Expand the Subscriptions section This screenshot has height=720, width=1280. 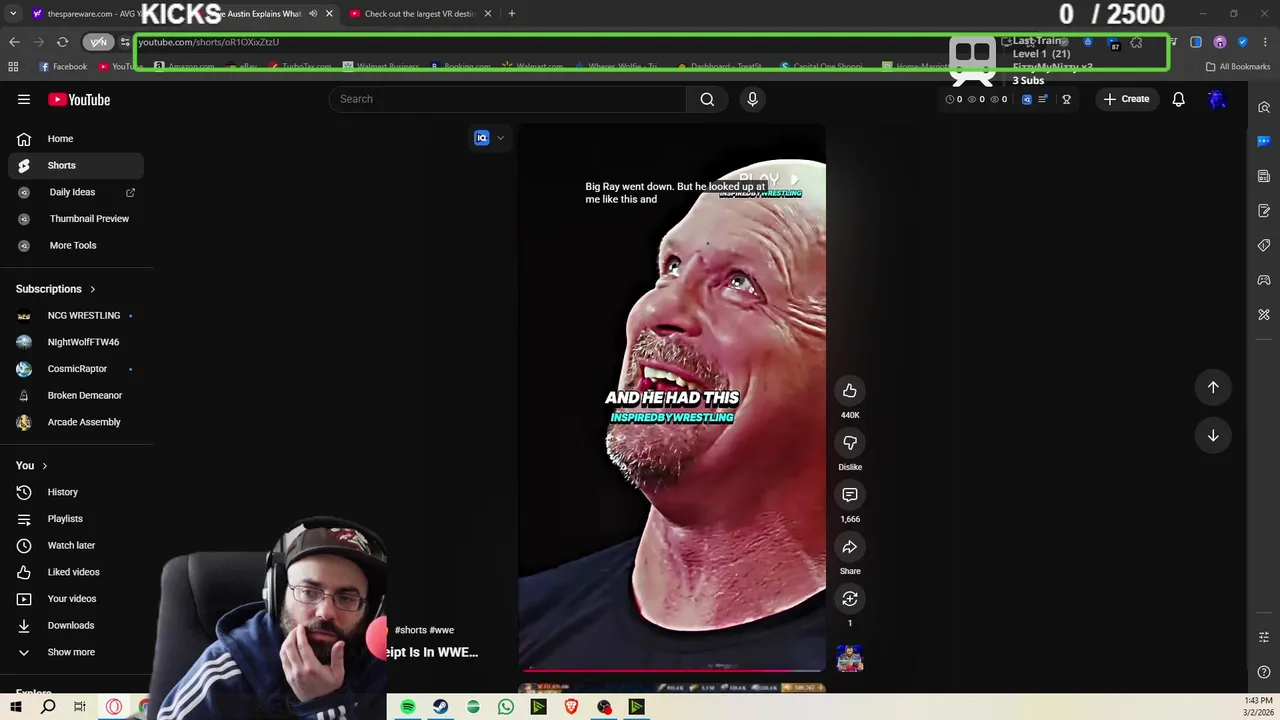coord(56,289)
